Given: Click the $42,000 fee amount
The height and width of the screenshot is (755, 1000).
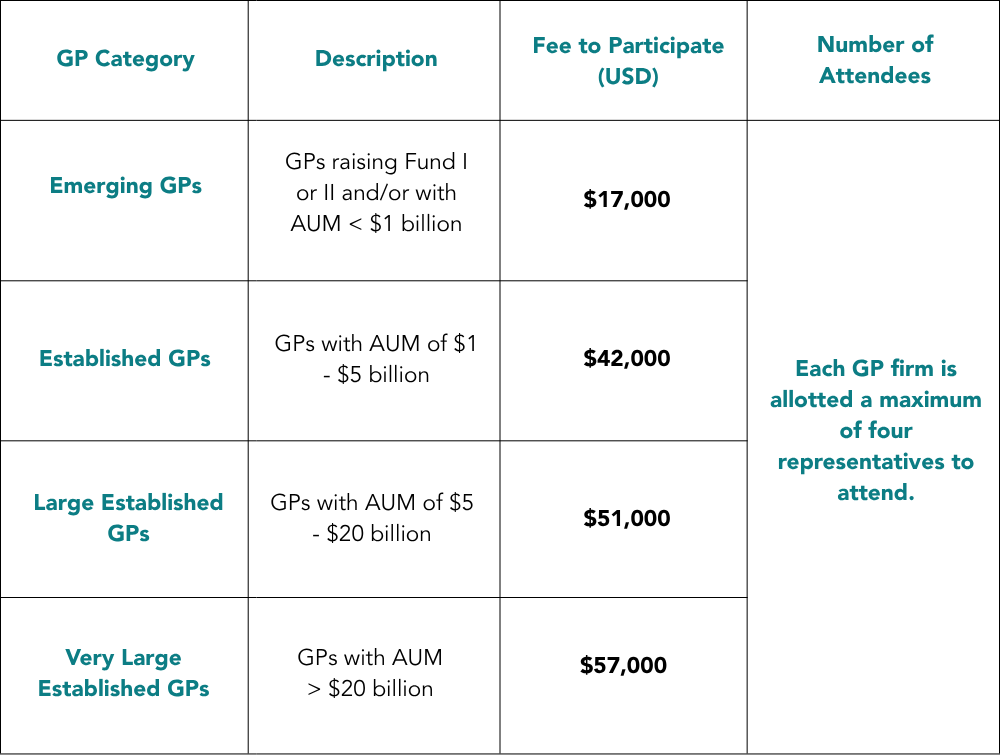Looking at the screenshot, I should coord(627,358).
